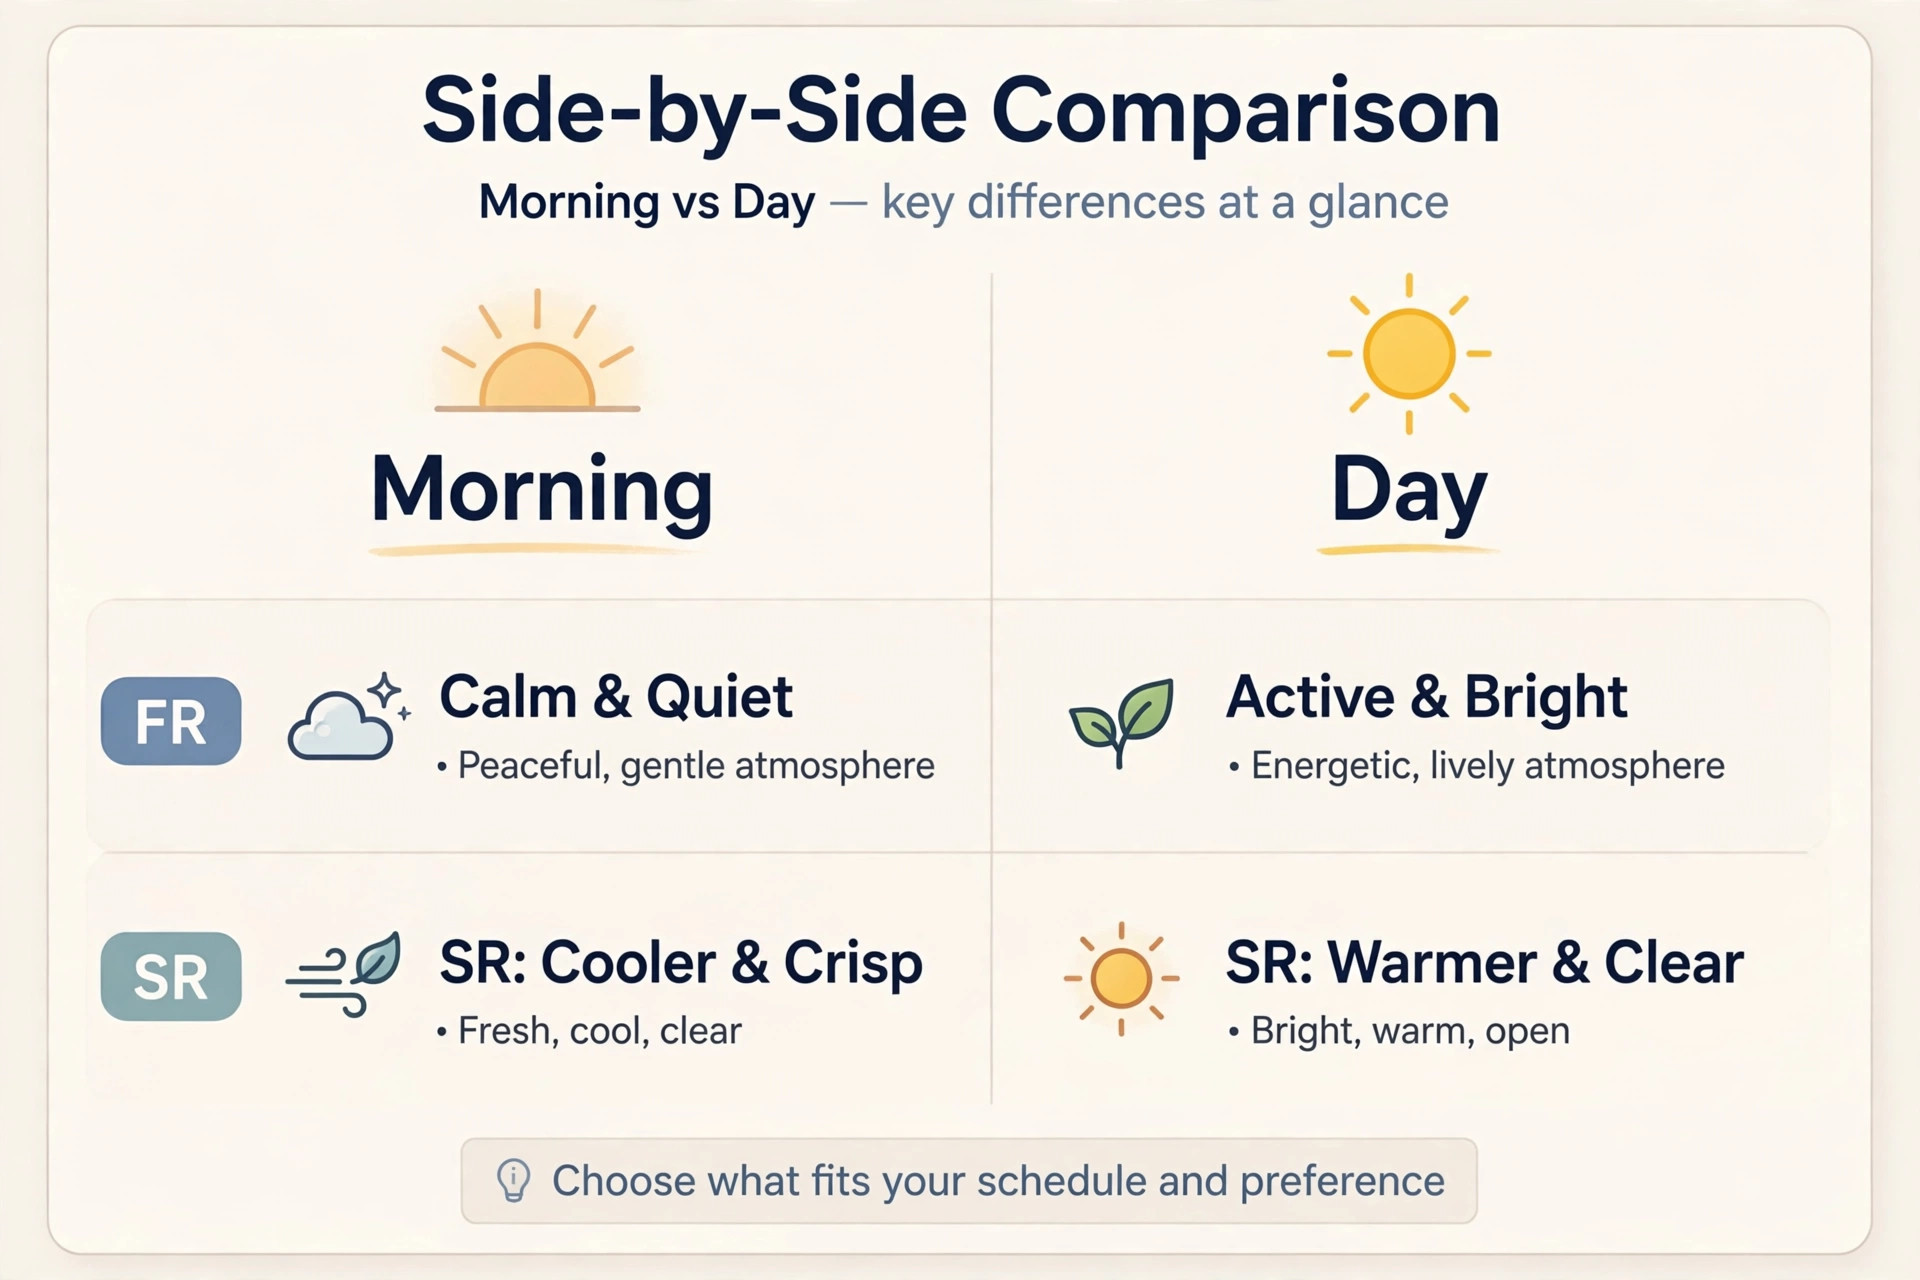1920x1280 pixels.
Task: Click the wind and leaf icon
Action: click(x=343, y=975)
